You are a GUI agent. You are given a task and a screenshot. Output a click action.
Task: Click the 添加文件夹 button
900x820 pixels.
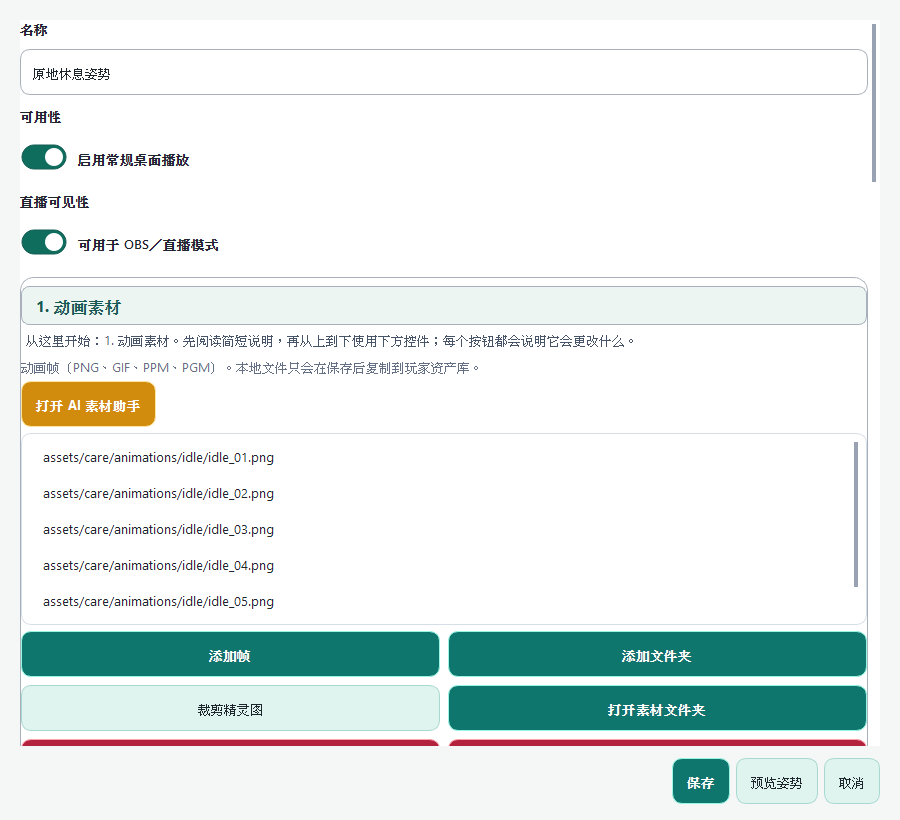pyautogui.click(x=657, y=654)
